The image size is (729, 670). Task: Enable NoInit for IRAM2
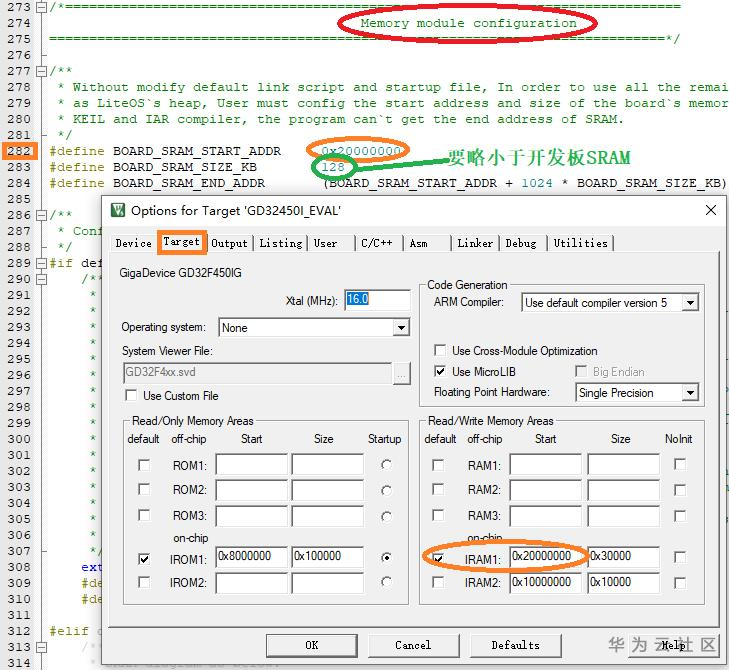point(680,583)
